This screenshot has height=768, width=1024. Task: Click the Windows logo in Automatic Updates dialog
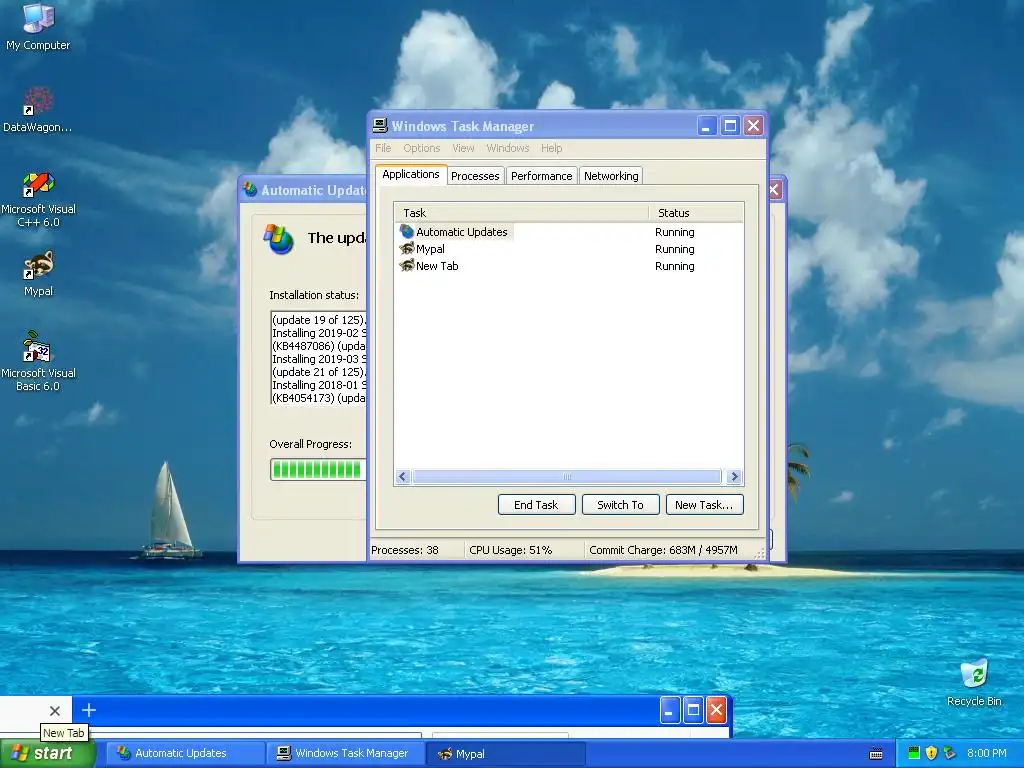279,239
